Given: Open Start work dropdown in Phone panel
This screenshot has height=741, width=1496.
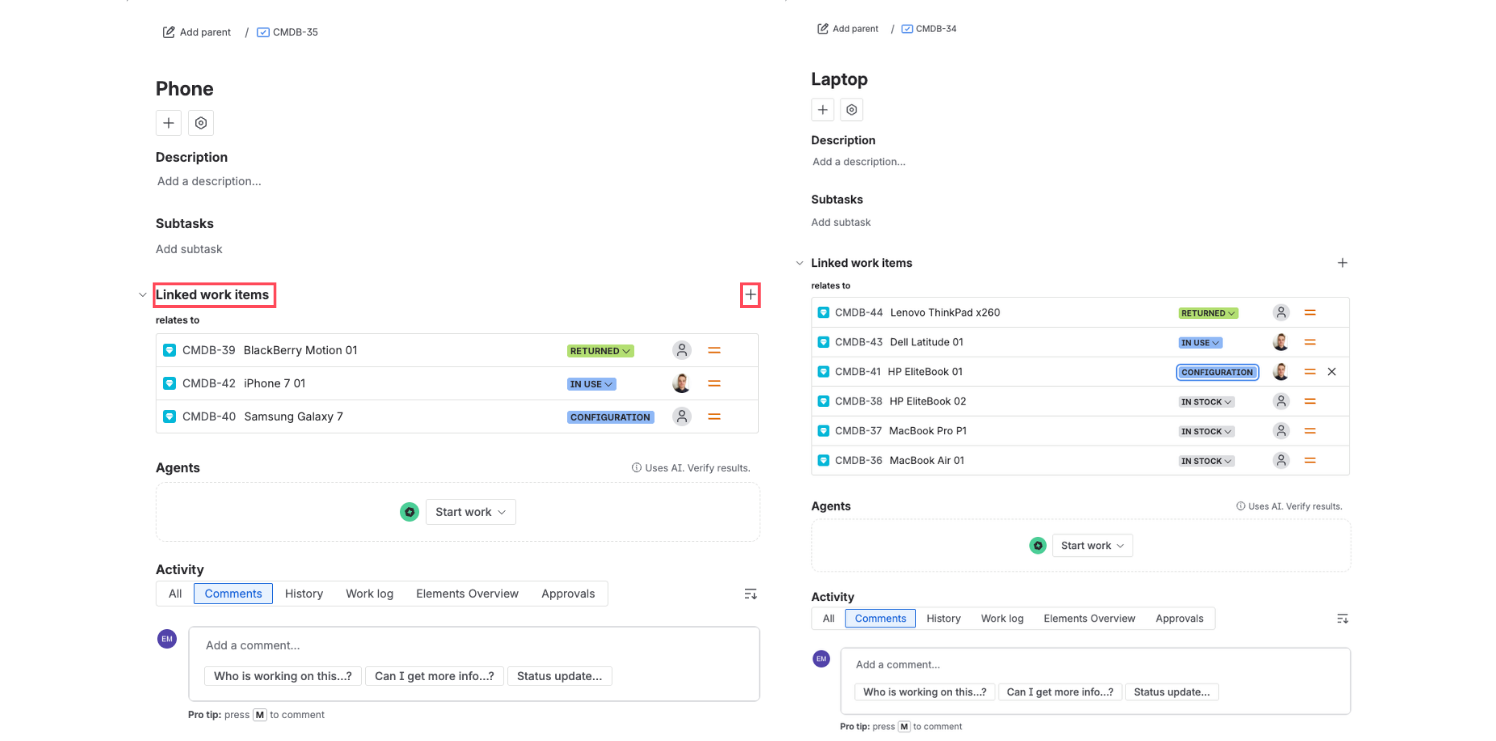Looking at the screenshot, I should click(x=471, y=512).
